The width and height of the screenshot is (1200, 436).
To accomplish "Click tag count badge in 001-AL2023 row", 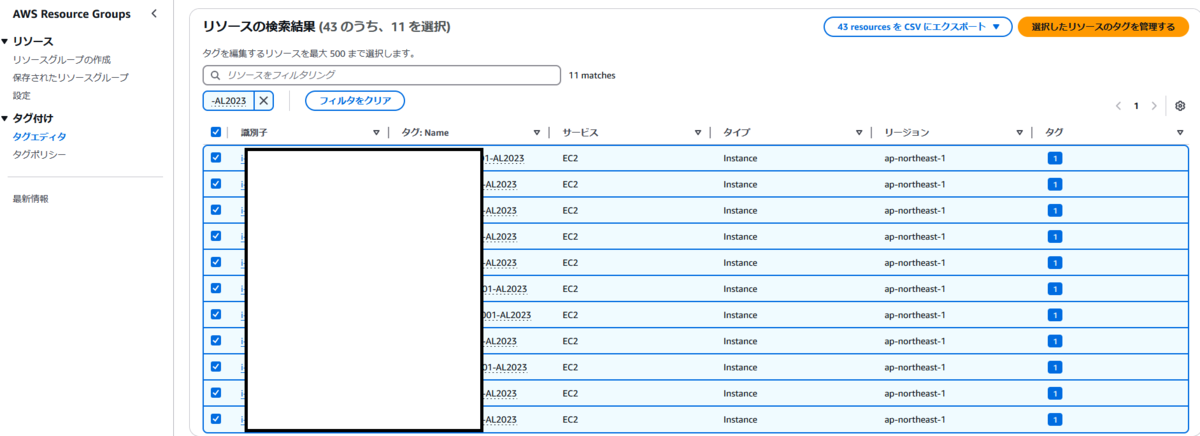I will click(1054, 314).
